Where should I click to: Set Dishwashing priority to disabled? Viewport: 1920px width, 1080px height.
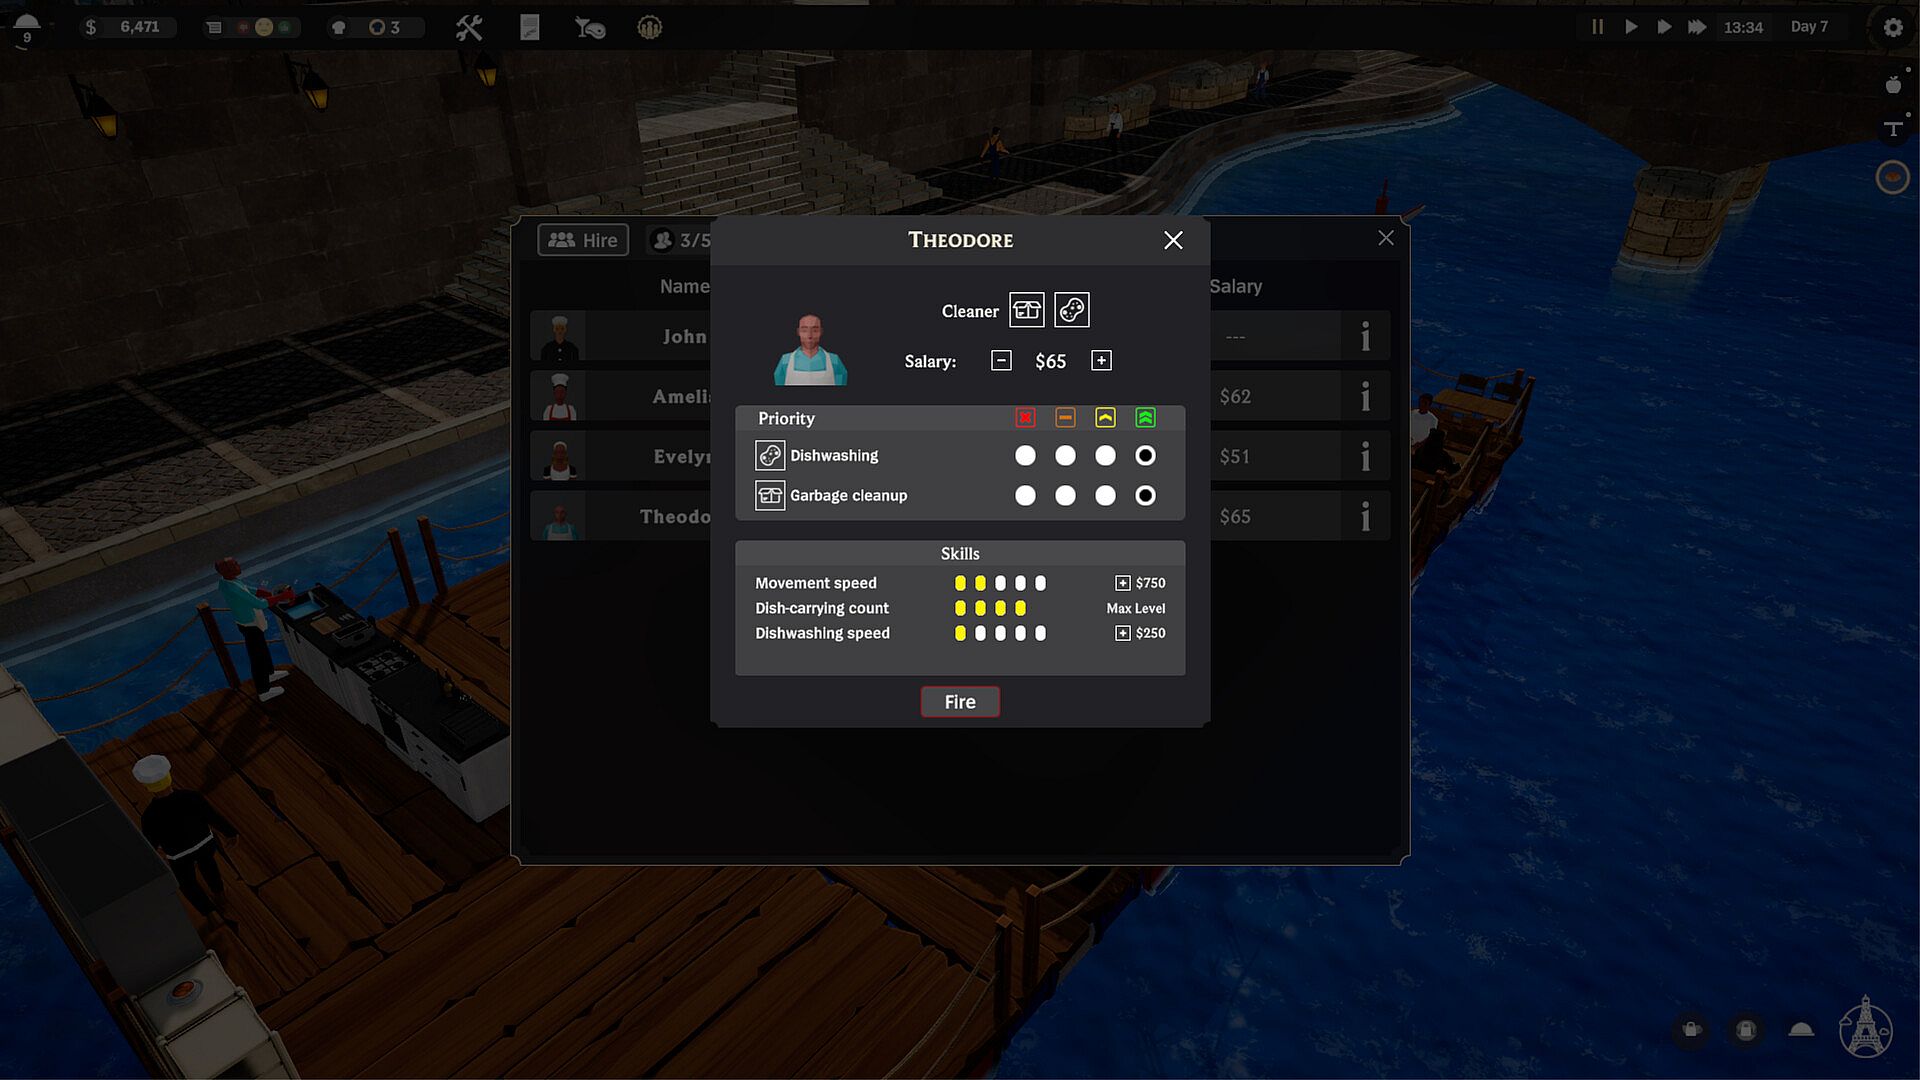[1025, 456]
